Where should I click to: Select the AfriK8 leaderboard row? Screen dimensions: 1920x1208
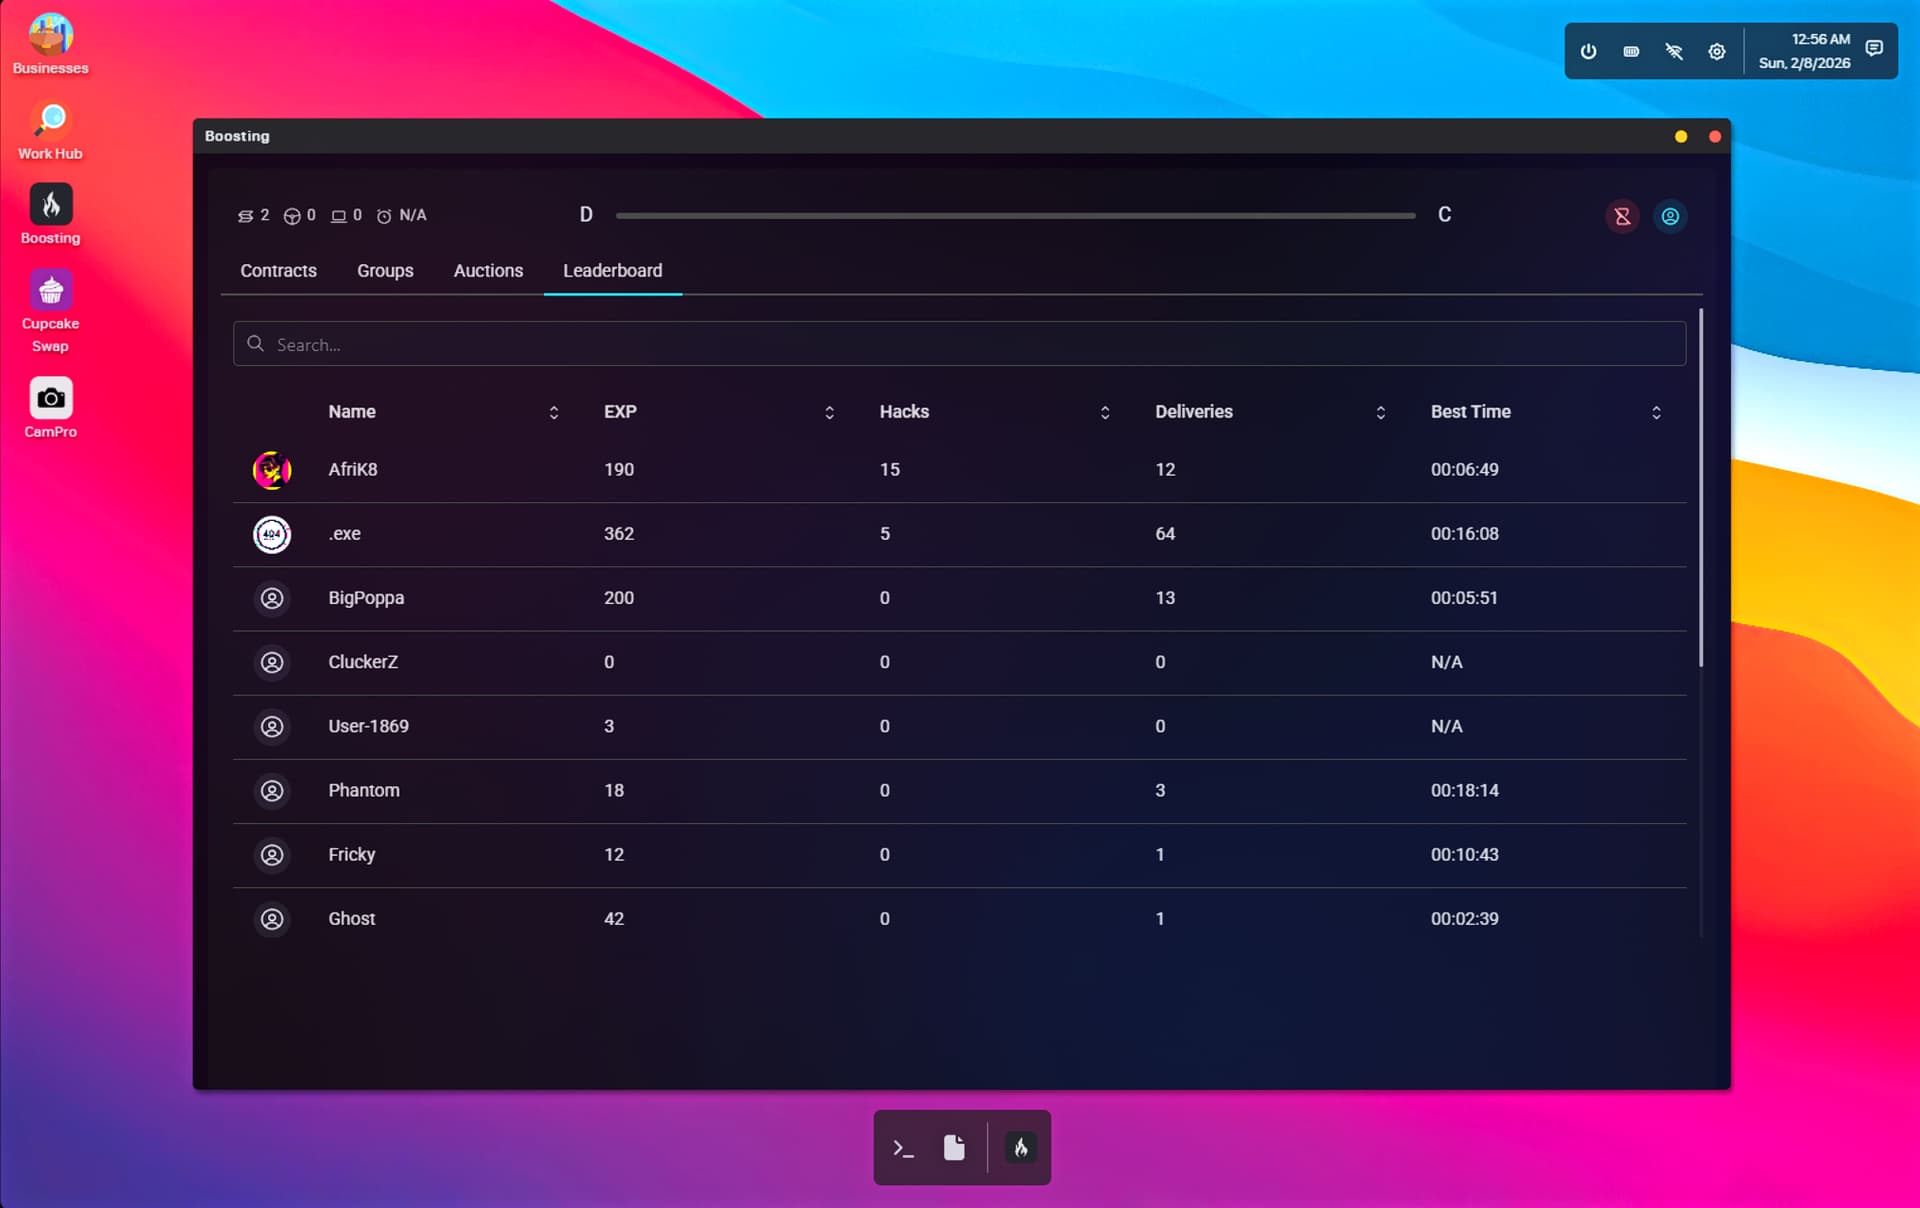pos(958,470)
